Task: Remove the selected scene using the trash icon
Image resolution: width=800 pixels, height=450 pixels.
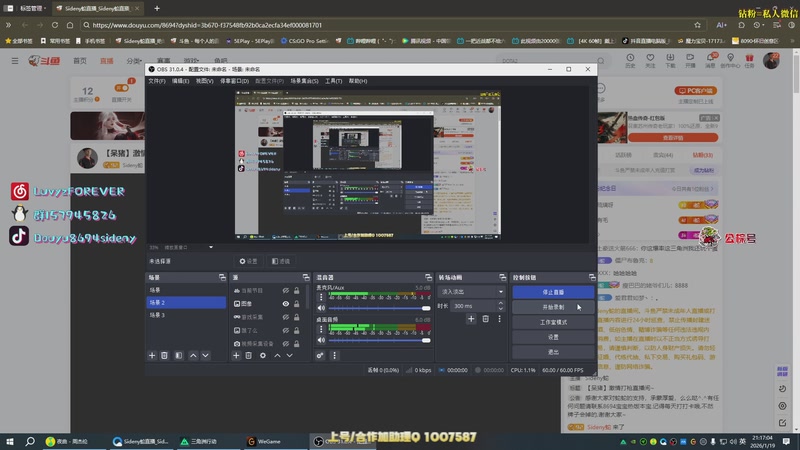Action: tap(164, 356)
